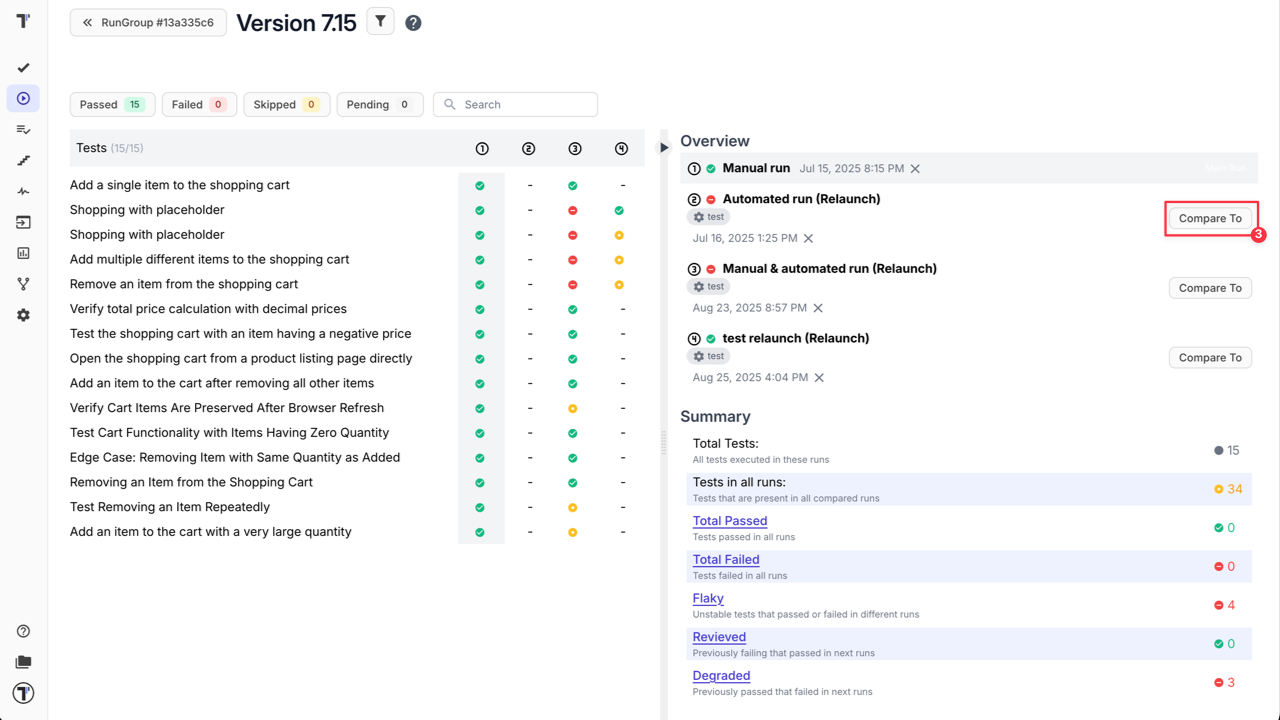The height and width of the screenshot is (720, 1280).
Task: Open the help question-mark next to Version 7.15
Action: pyautogui.click(x=413, y=22)
